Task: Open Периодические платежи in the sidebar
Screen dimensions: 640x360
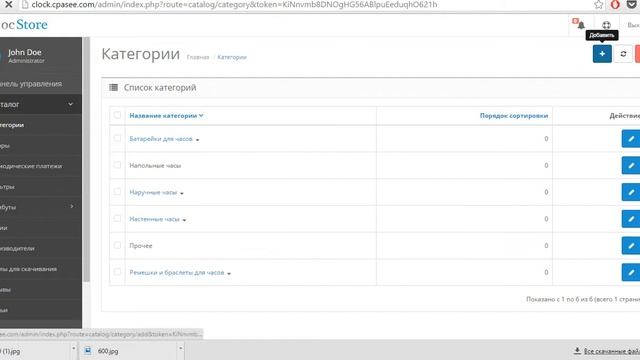Action: coord(31,166)
